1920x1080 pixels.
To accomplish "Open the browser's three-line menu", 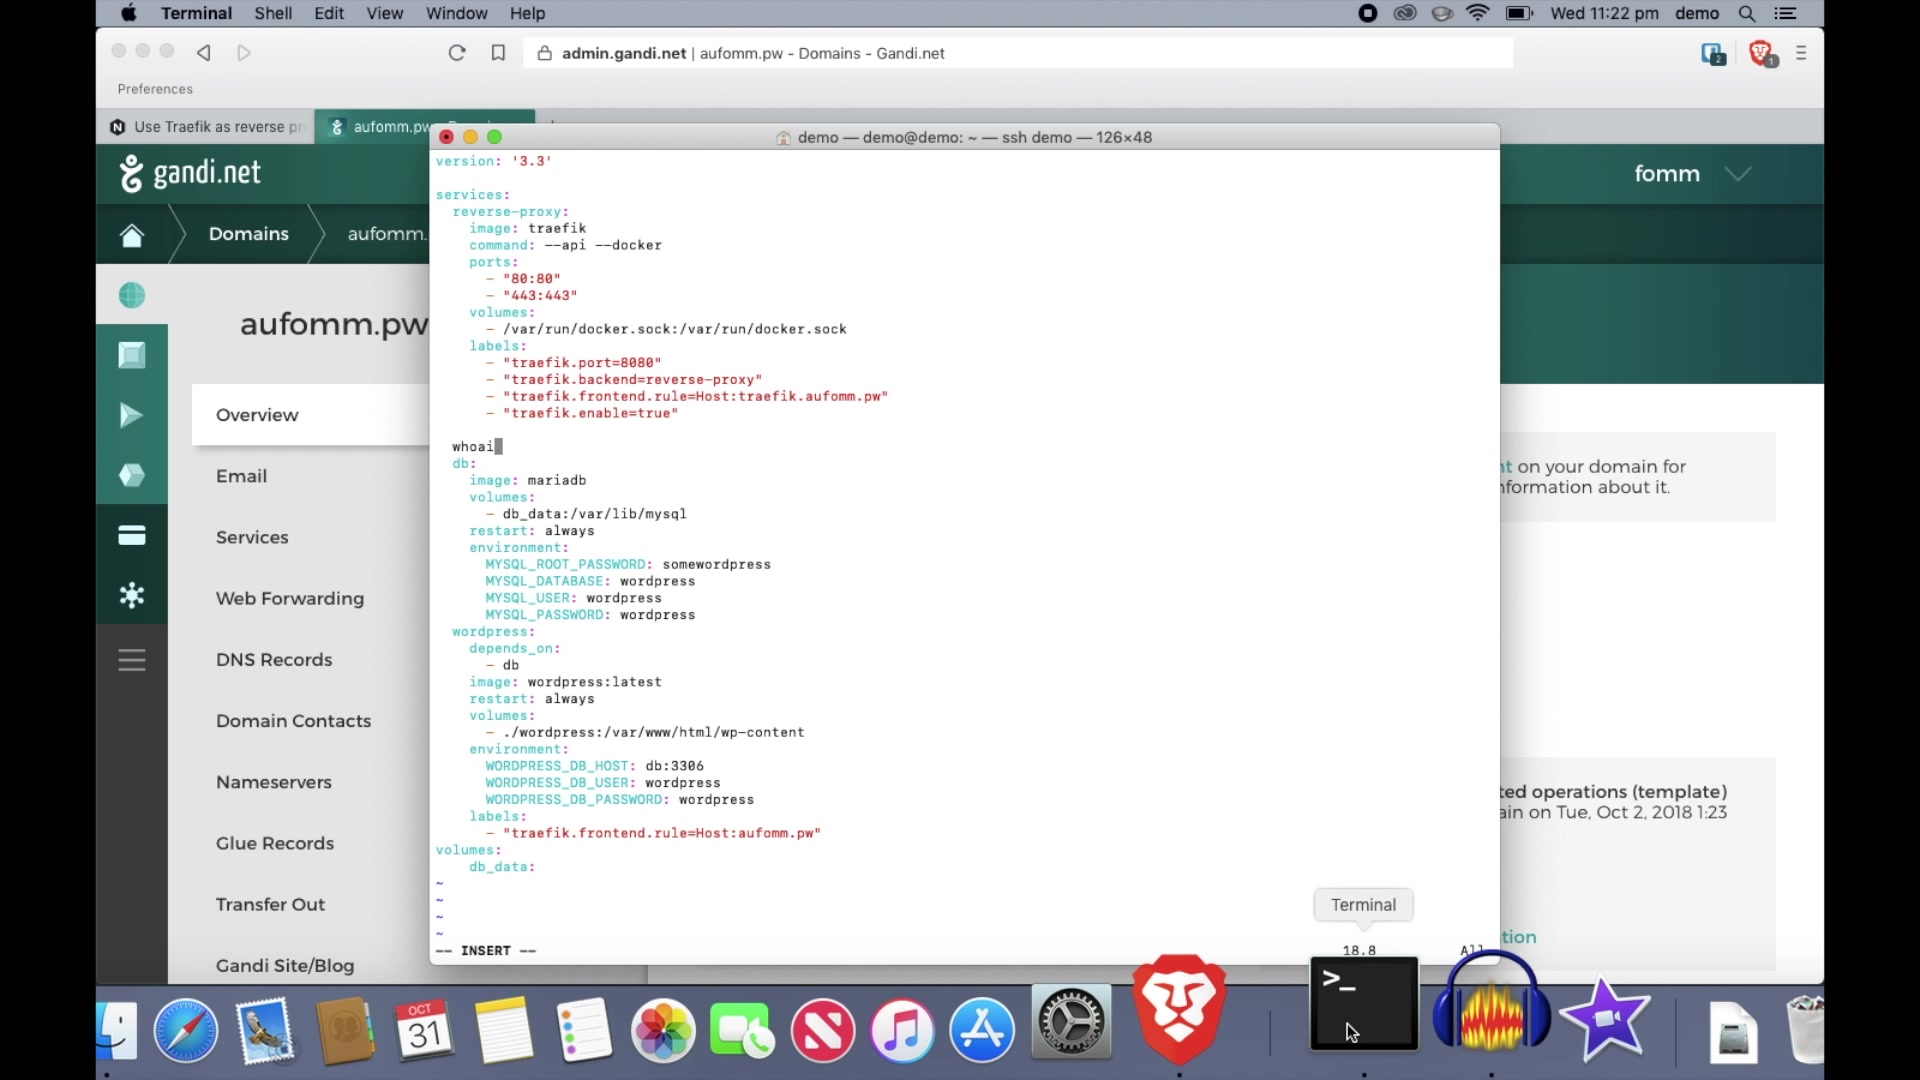I will pyautogui.click(x=1801, y=53).
